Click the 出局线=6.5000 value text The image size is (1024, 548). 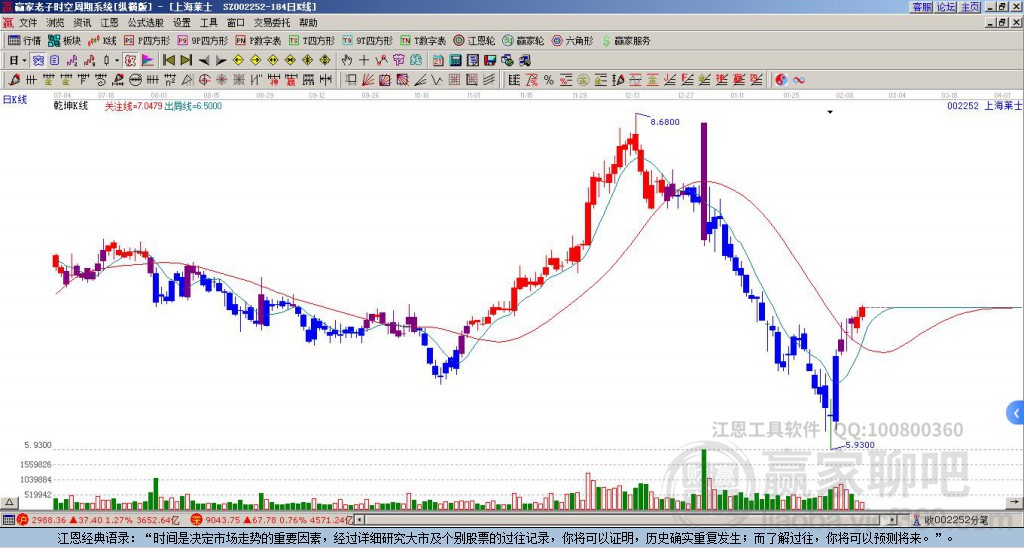coord(193,106)
